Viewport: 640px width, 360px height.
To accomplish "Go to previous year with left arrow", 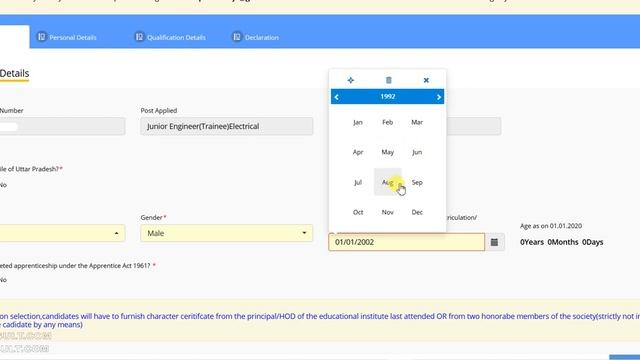I will point(337,97).
